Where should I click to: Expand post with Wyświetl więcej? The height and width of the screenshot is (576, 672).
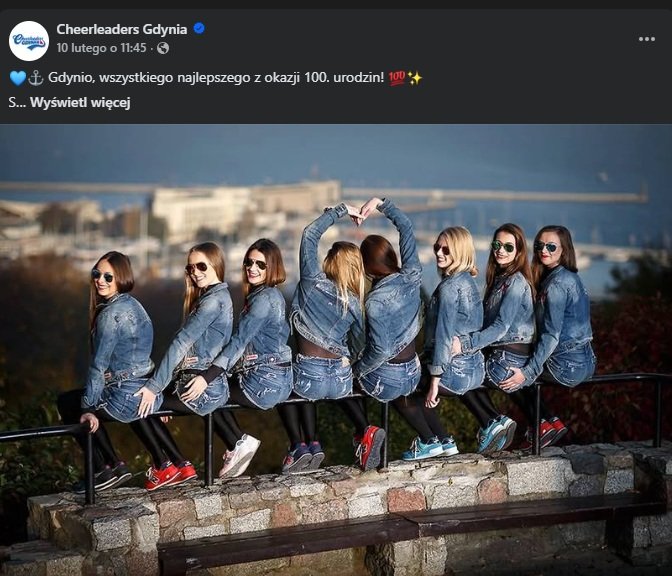(80, 103)
